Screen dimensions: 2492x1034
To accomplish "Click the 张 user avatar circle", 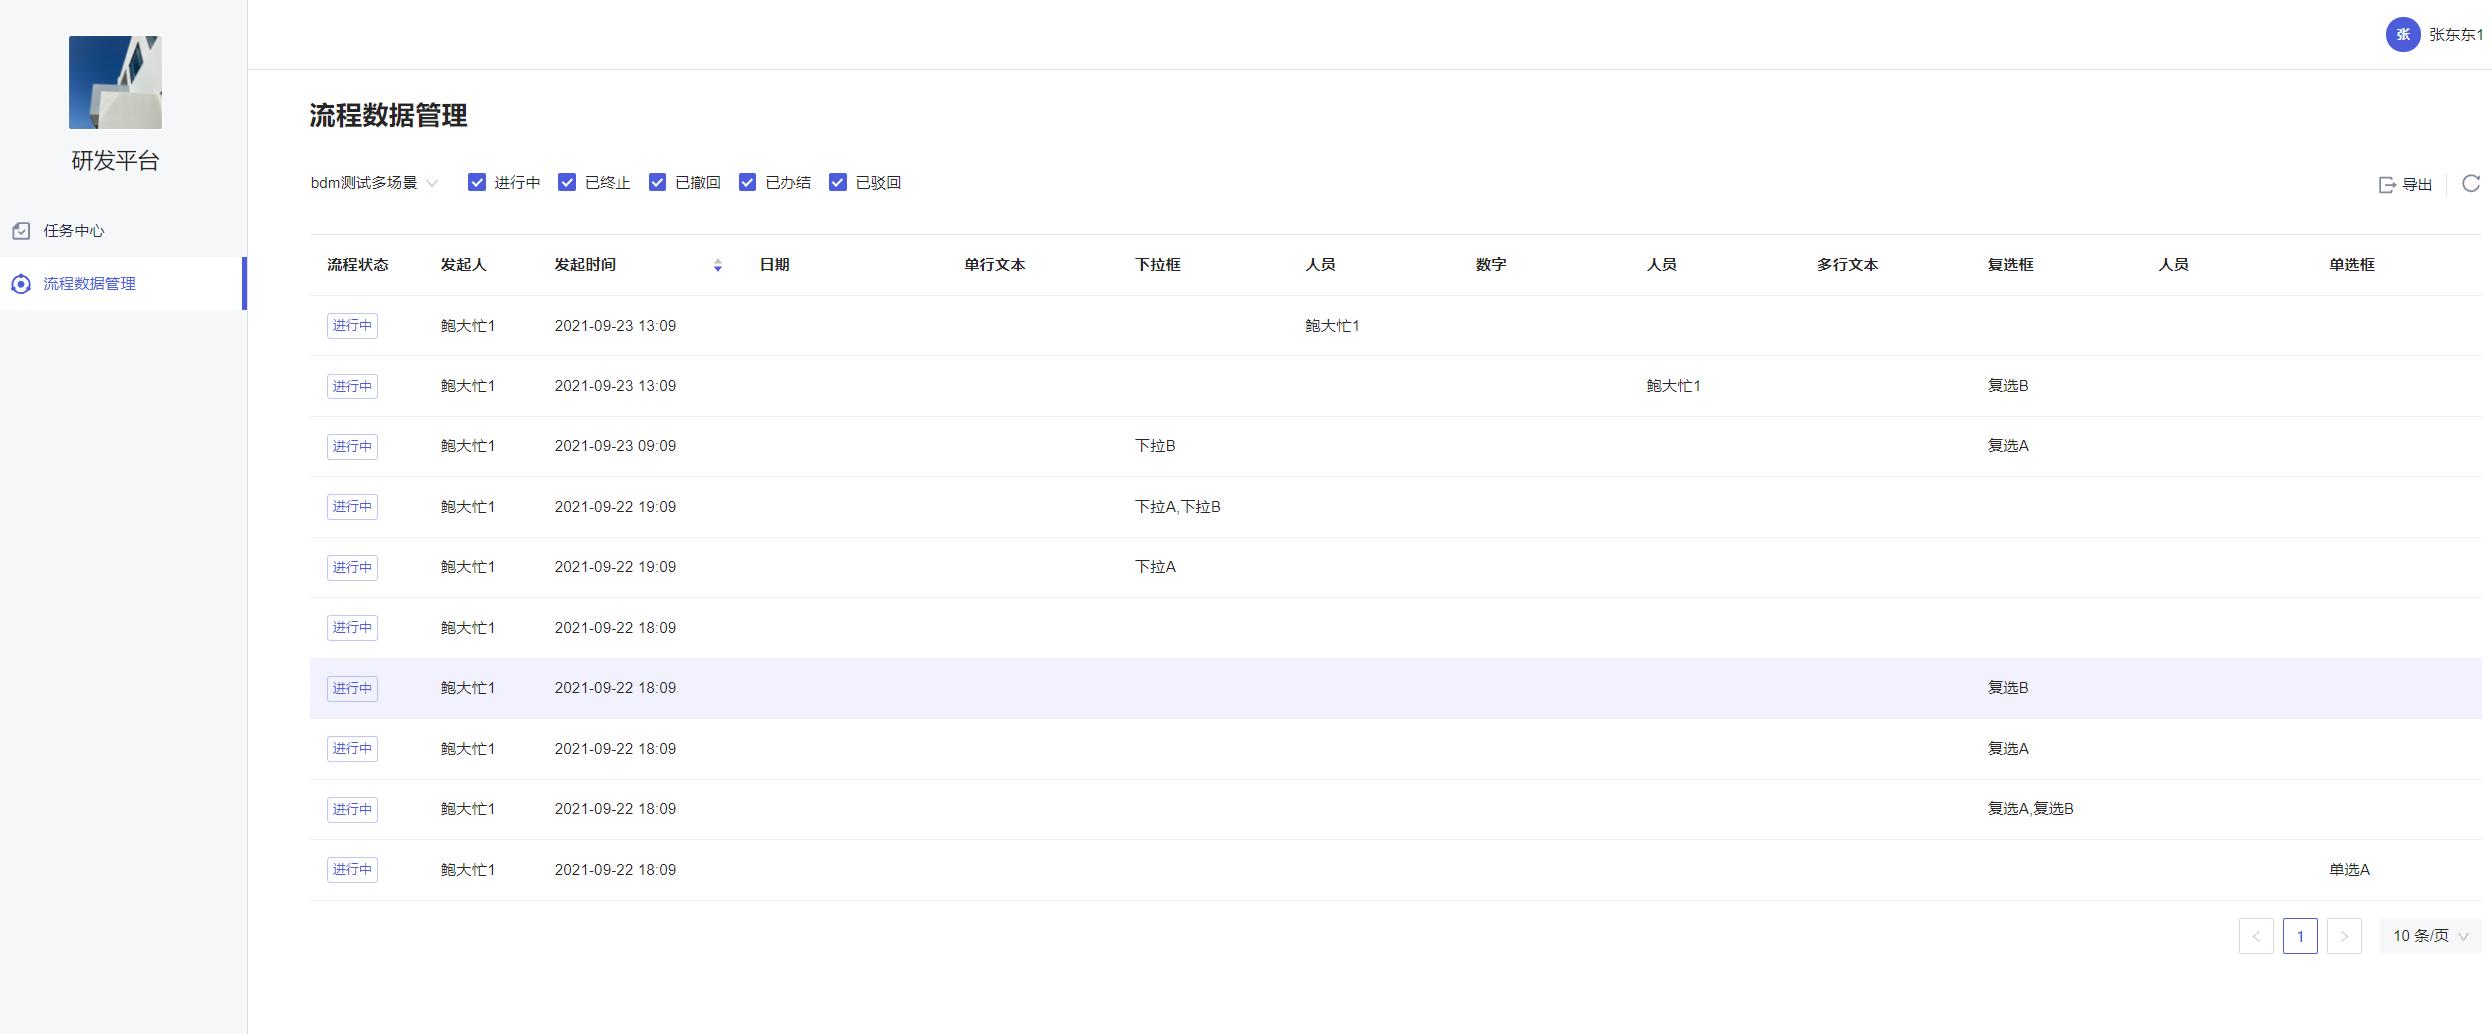I will [2403, 34].
